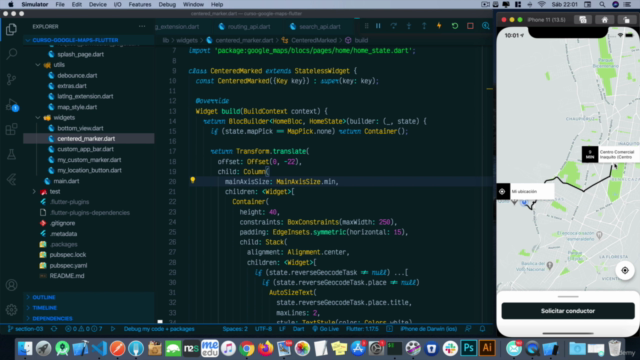Click Go Live in status bar

[x=325, y=329]
